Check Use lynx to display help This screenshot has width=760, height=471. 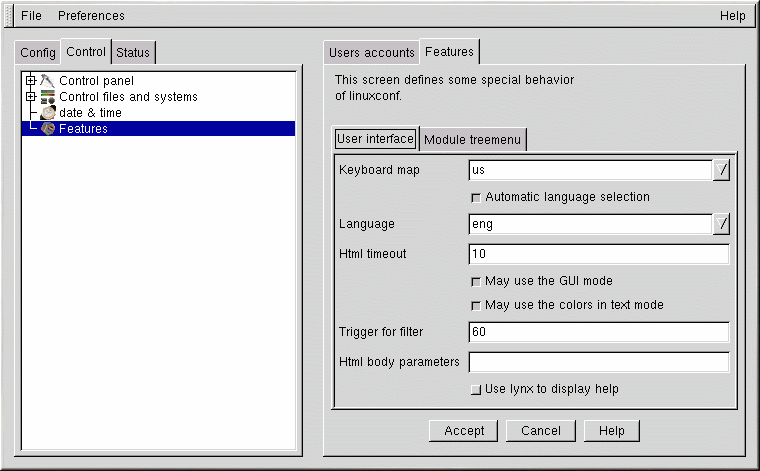tap(476, 389)
